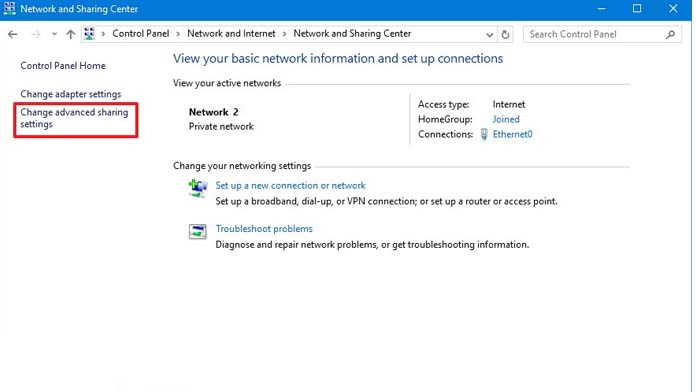This screenshot has width=696, height=392.
Task: Expand chevron after Control Panel breadcrumb
Action: (178, 34)
